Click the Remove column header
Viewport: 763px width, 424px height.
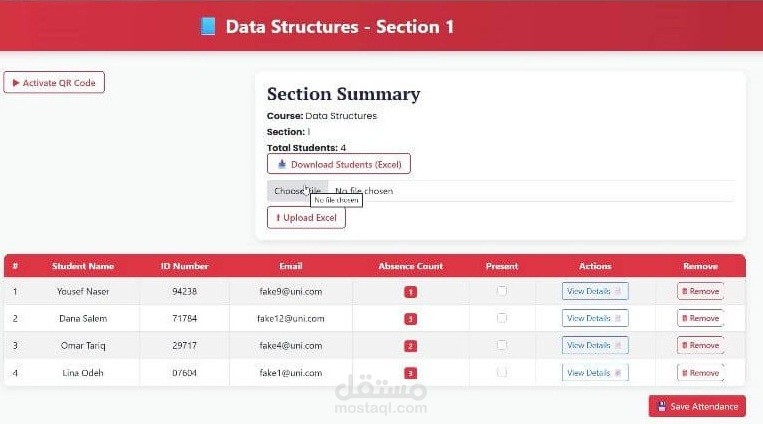point(700,266)
